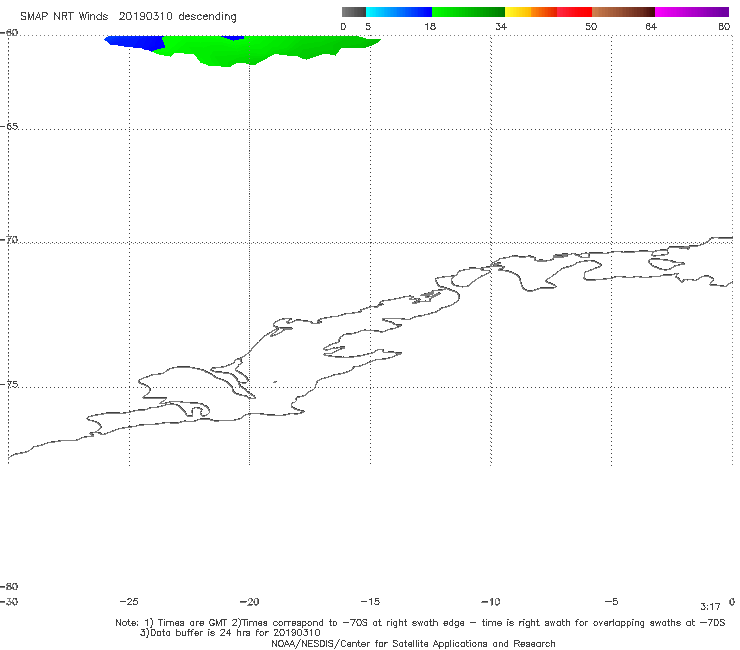Click the green segment of the color bar
The image size is (740, 650).
click(468, 12)
